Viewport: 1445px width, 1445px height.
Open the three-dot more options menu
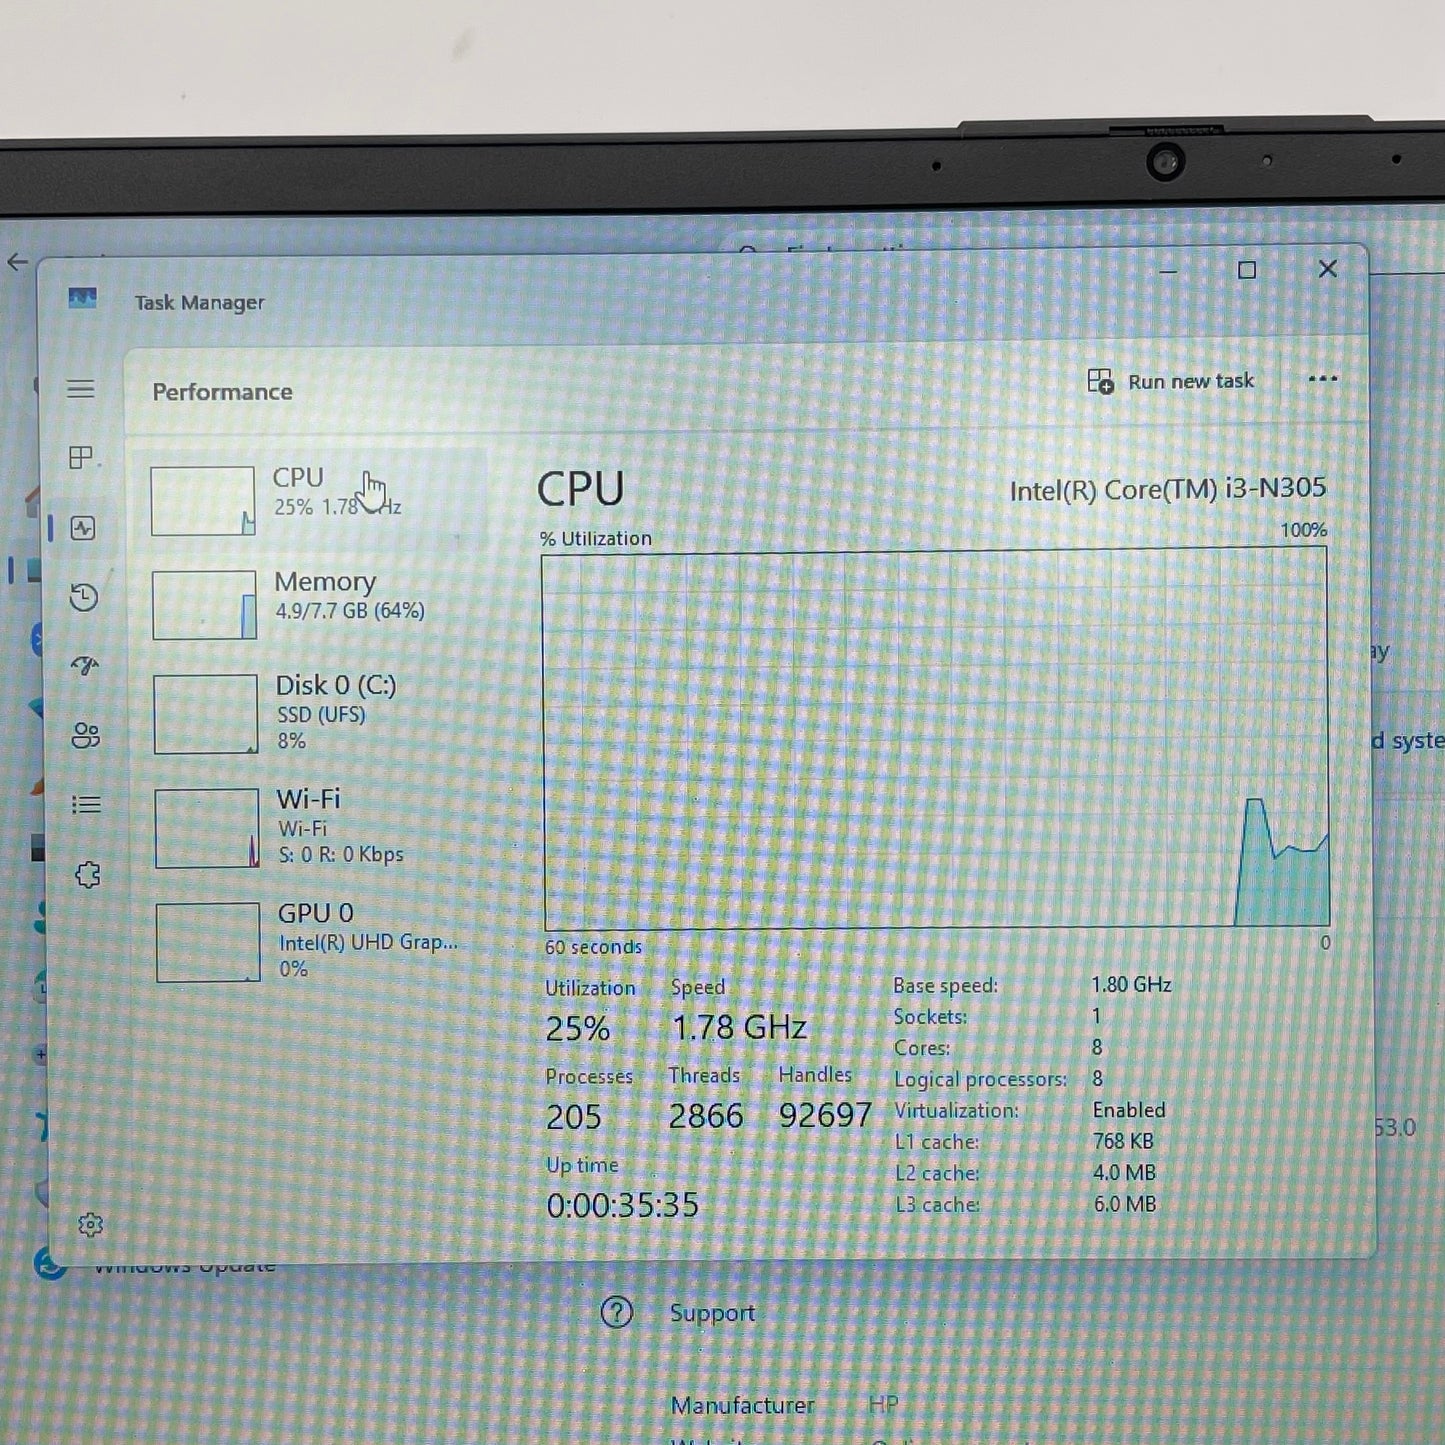[1322, 379]
